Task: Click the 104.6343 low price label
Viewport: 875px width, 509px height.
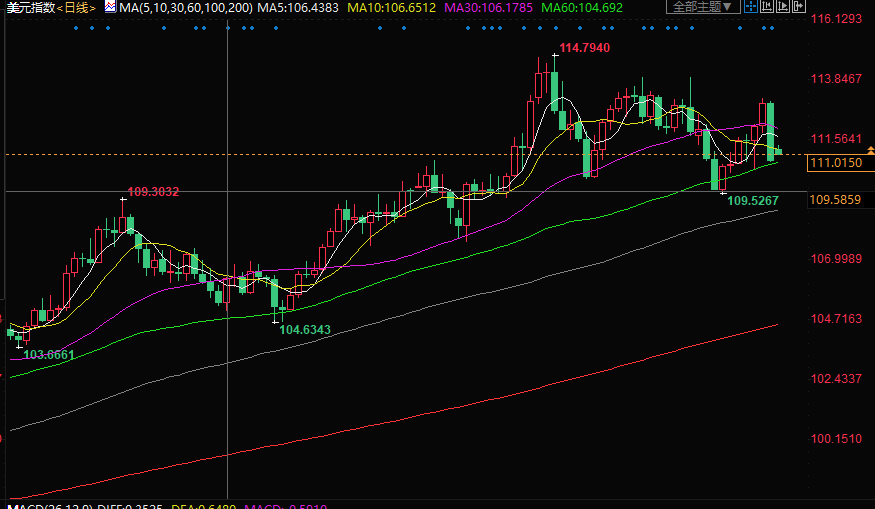Action: point(304,329)
